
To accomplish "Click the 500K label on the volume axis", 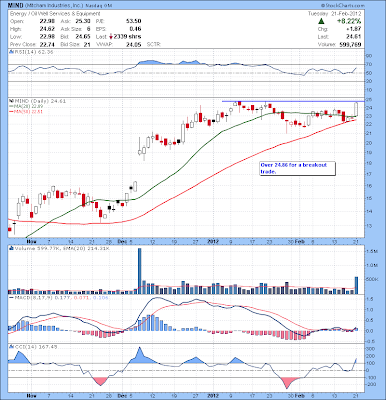I will [373, 279].
